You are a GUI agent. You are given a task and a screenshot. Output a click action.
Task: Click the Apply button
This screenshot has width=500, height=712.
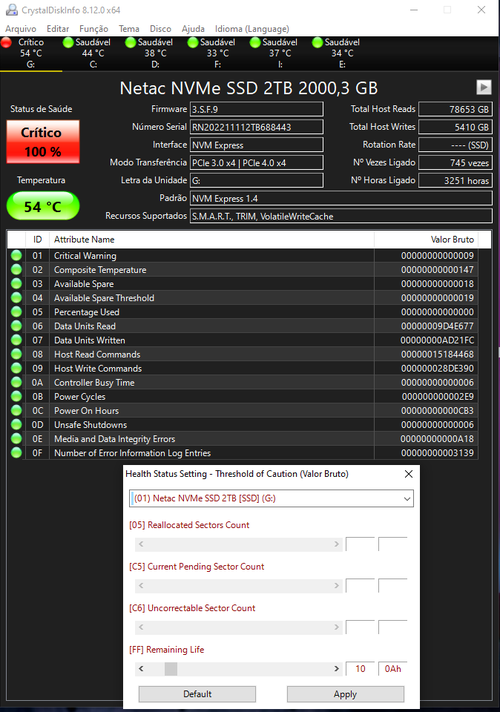point(345,694)
